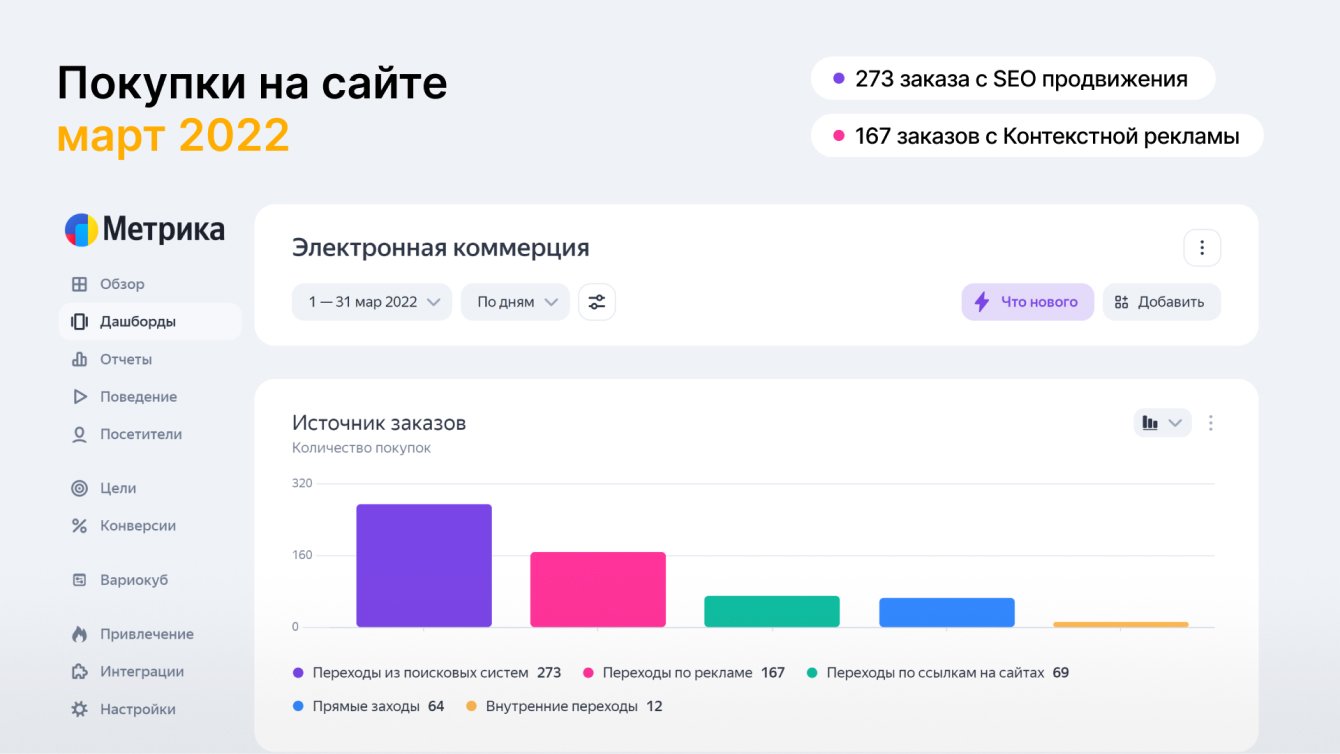The image size is (1340, 754).
Task: Click the Вариокуб sidebar icon
Action: click(x=80, y=580)
